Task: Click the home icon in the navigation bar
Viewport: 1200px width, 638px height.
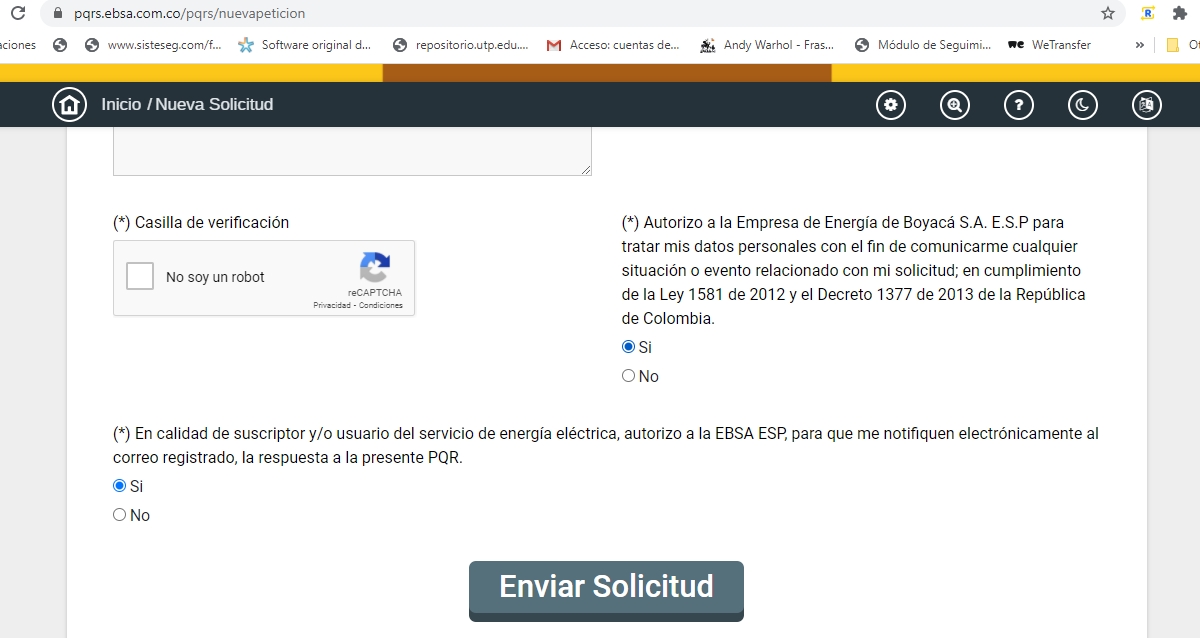Action: coord(69,104)
